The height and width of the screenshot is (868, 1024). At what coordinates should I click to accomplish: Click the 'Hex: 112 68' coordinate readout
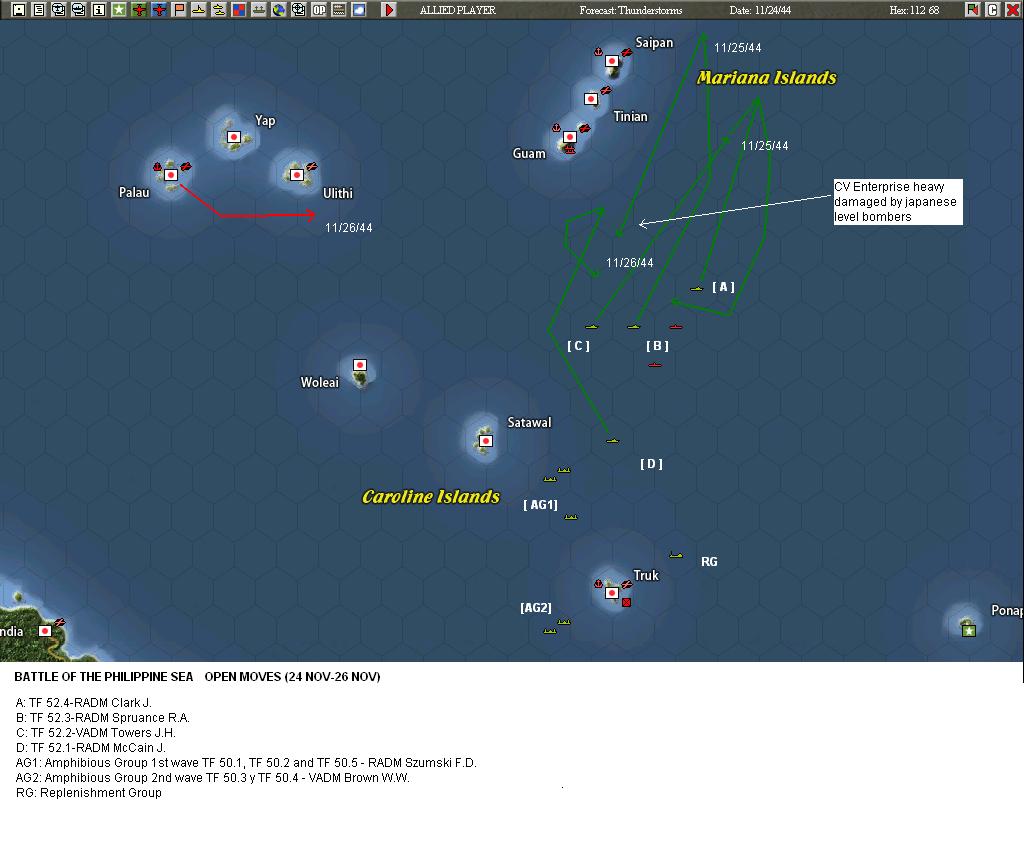point(914,10)
